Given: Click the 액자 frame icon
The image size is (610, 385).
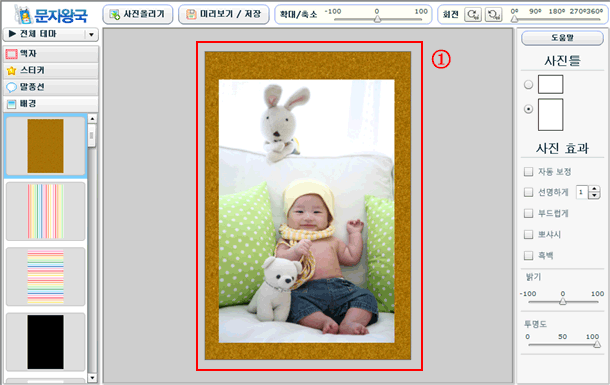Looking at the screenshot, I should 11,54.
